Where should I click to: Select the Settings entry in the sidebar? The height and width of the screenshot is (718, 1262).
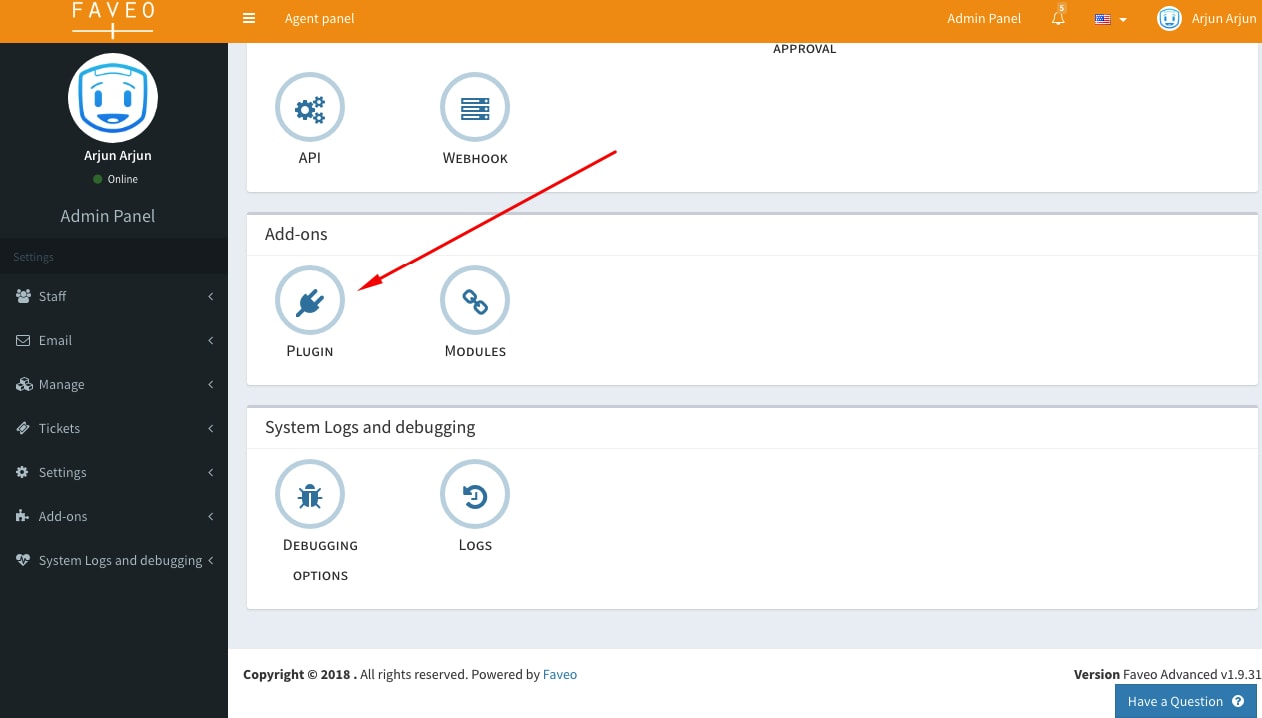62,472
